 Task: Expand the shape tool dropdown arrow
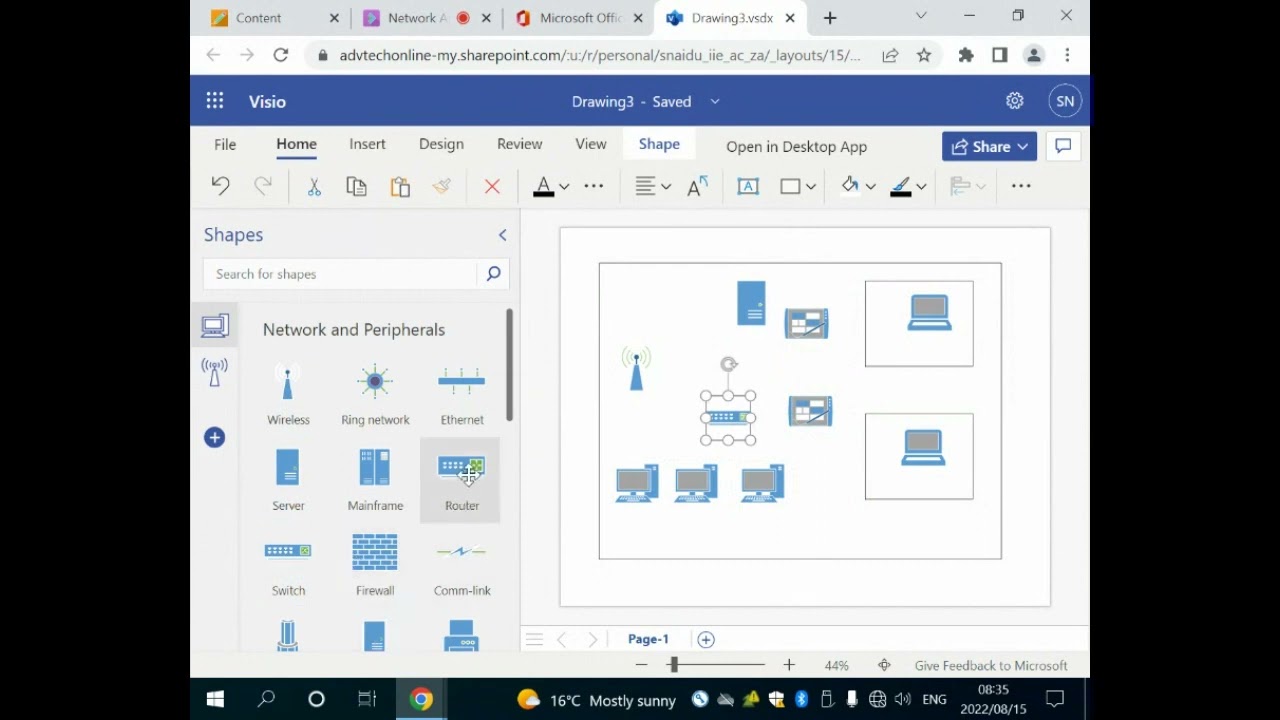tap(811, 187)
